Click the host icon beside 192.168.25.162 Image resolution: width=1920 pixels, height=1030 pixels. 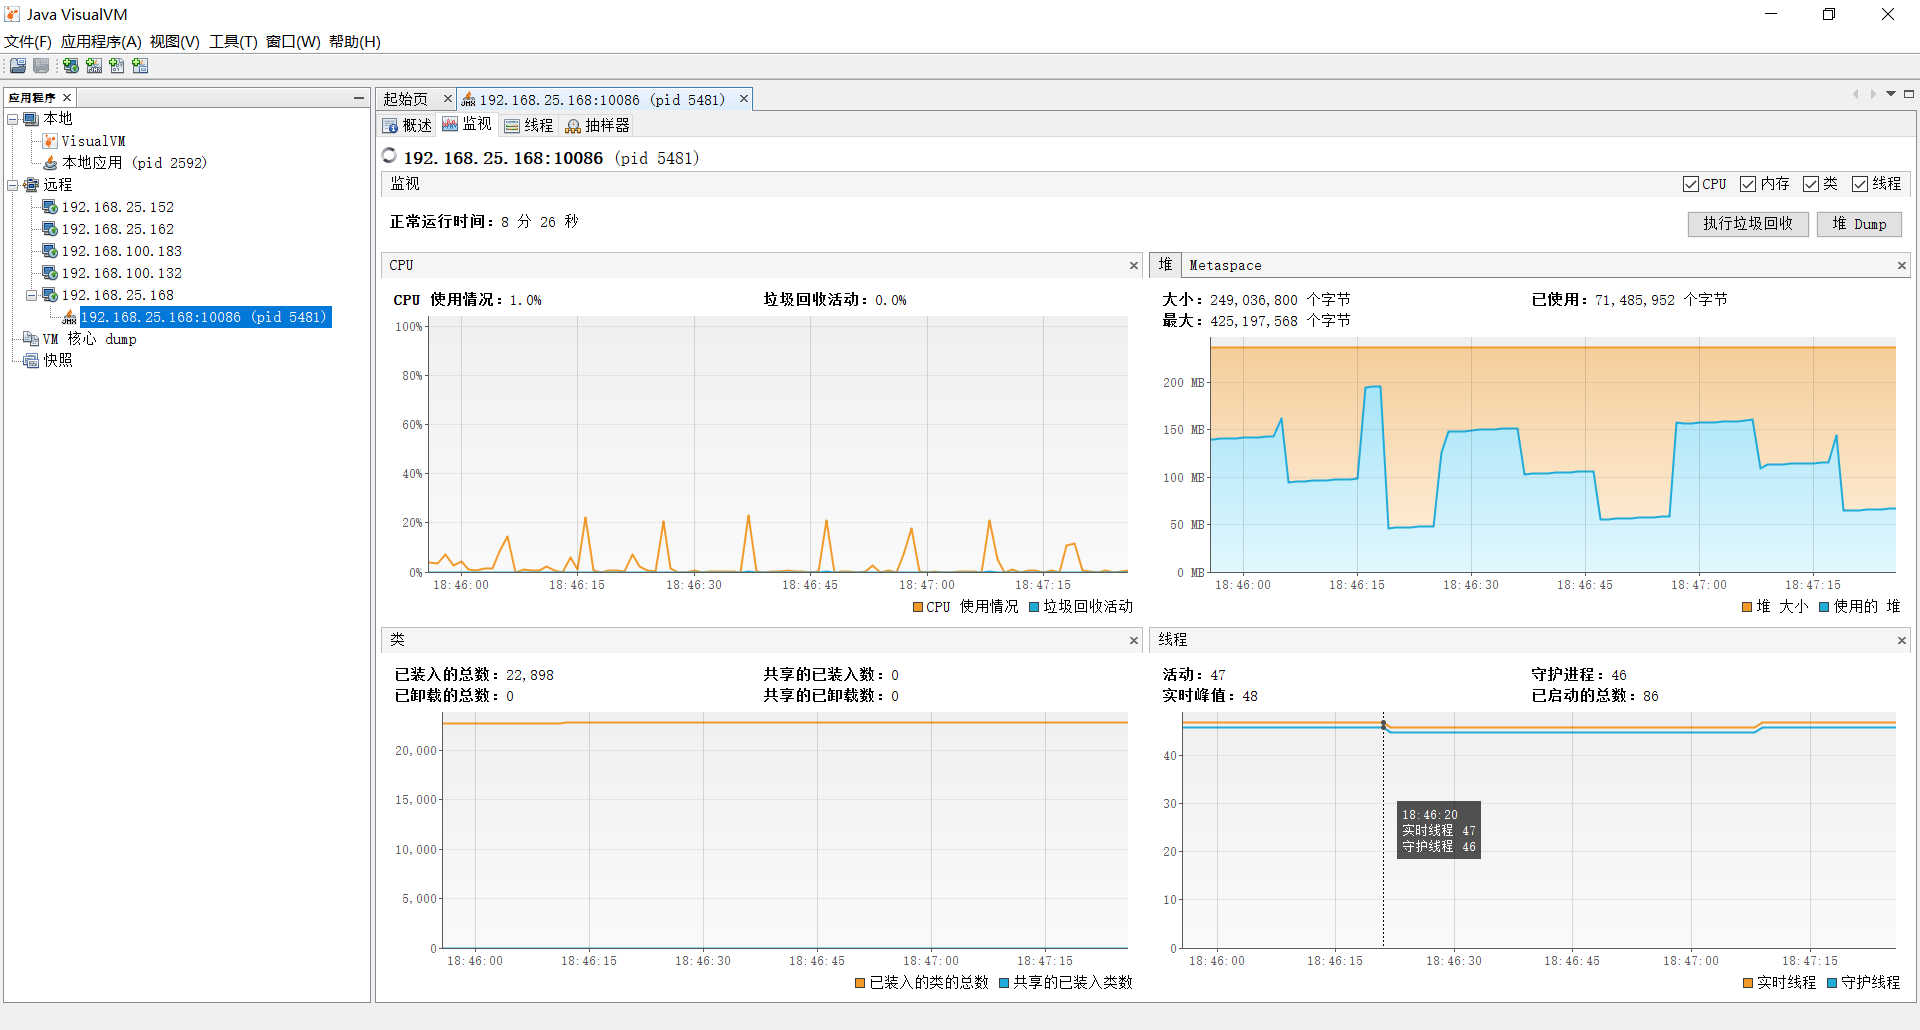pyautogui.click(x=50, y=229)
